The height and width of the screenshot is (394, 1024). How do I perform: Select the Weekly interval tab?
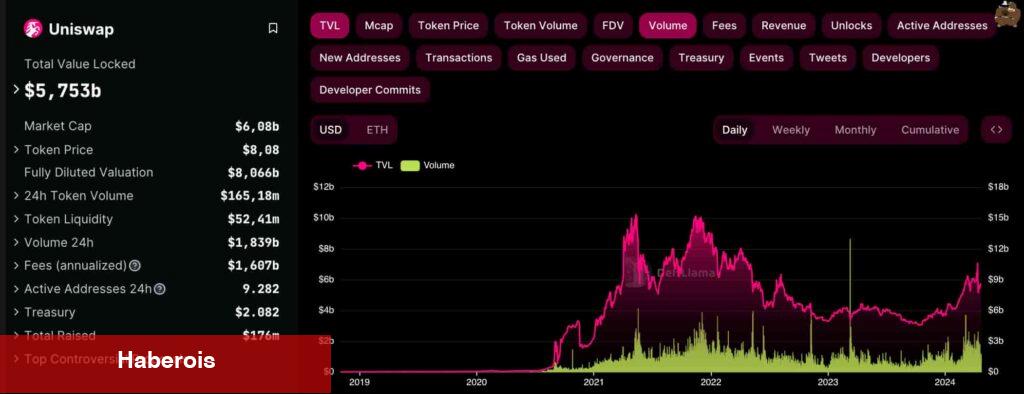[791, 129]
